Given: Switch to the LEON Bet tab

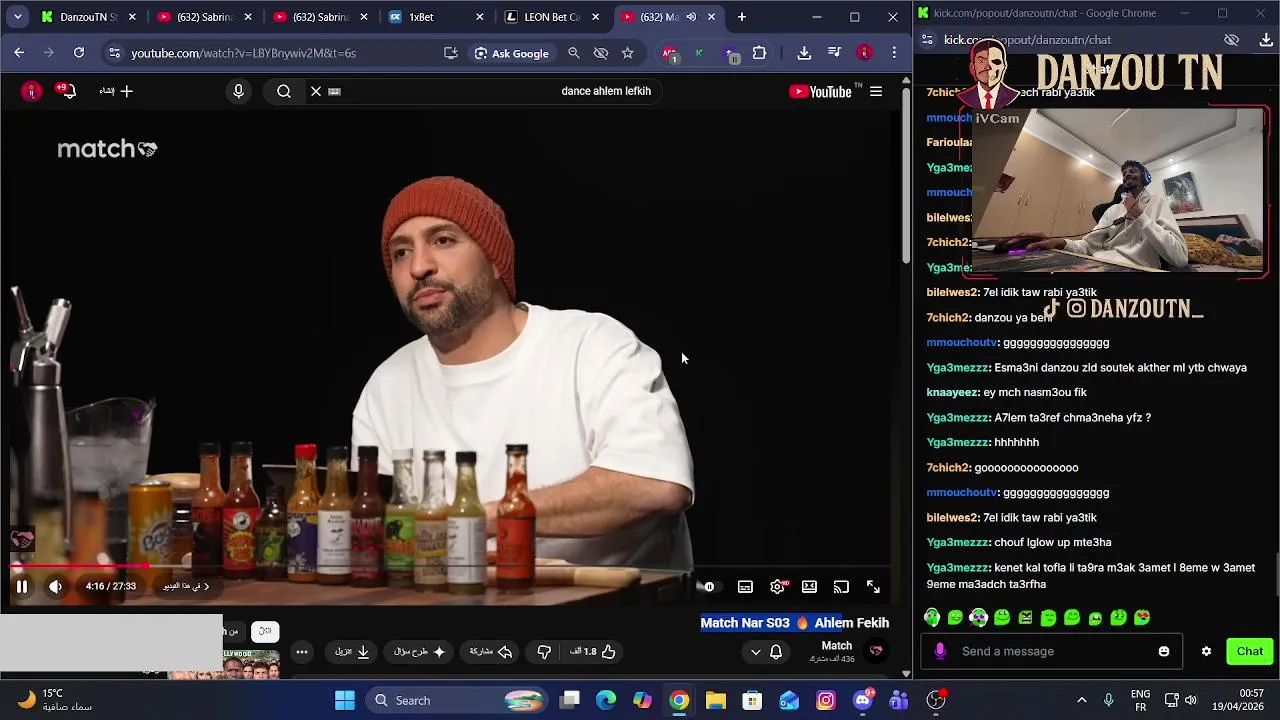Looking at the screenshot, I should (x=548, y=17).
